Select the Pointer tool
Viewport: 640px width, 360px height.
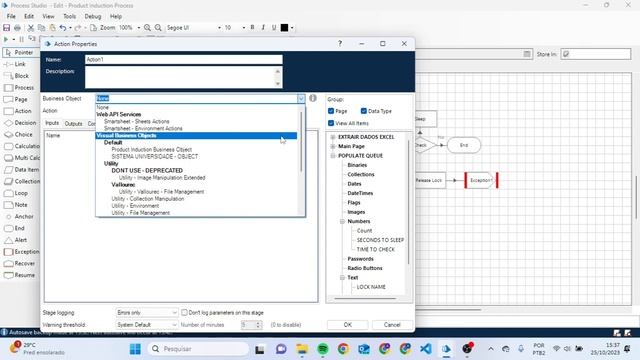tap(20, 52)
